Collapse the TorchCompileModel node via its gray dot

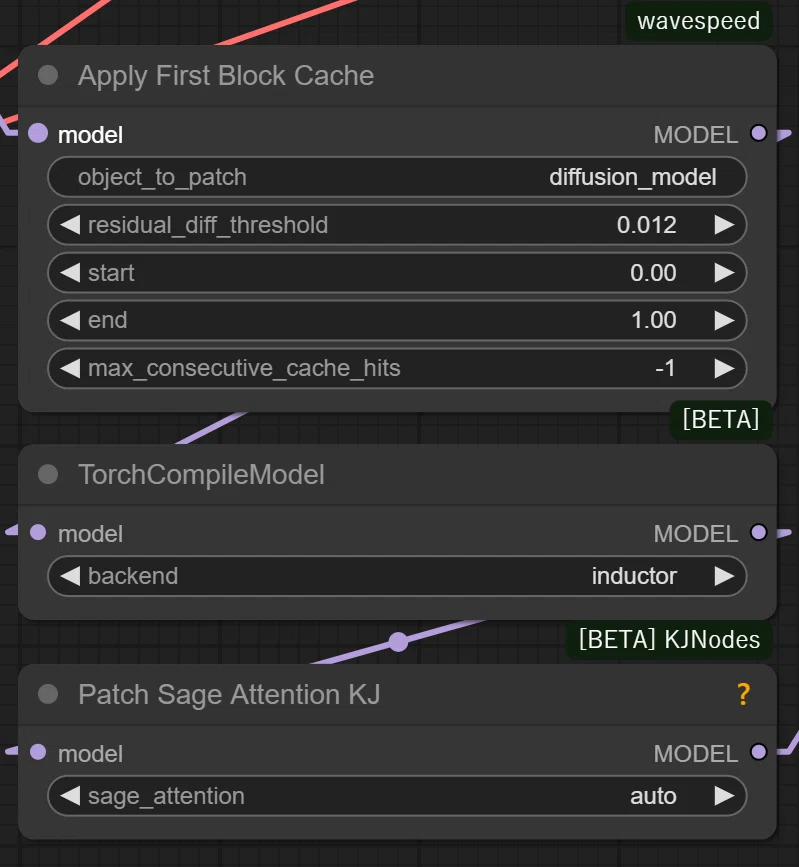click(48, 474)
